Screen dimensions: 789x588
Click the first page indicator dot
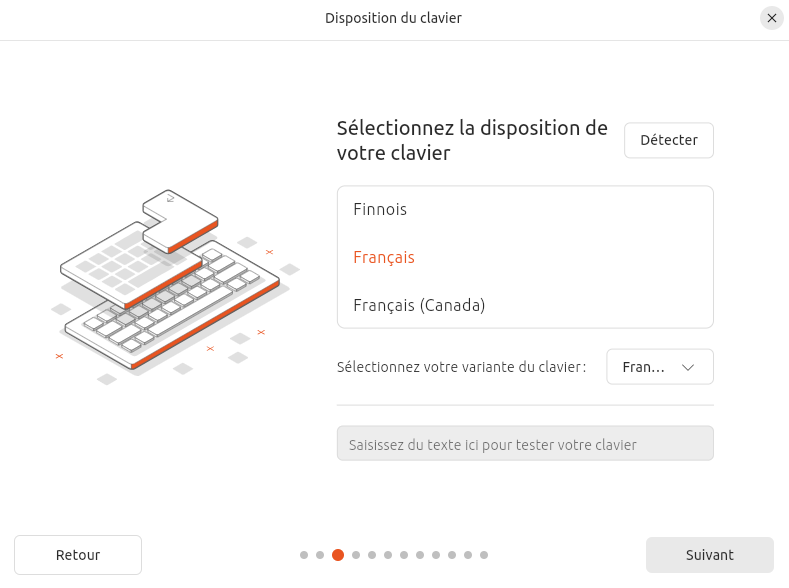click(x=304, y=555)
